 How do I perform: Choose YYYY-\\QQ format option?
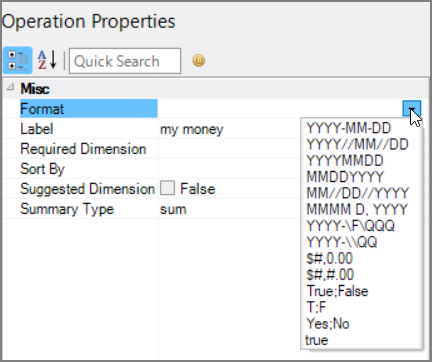(x=342, y=242)
